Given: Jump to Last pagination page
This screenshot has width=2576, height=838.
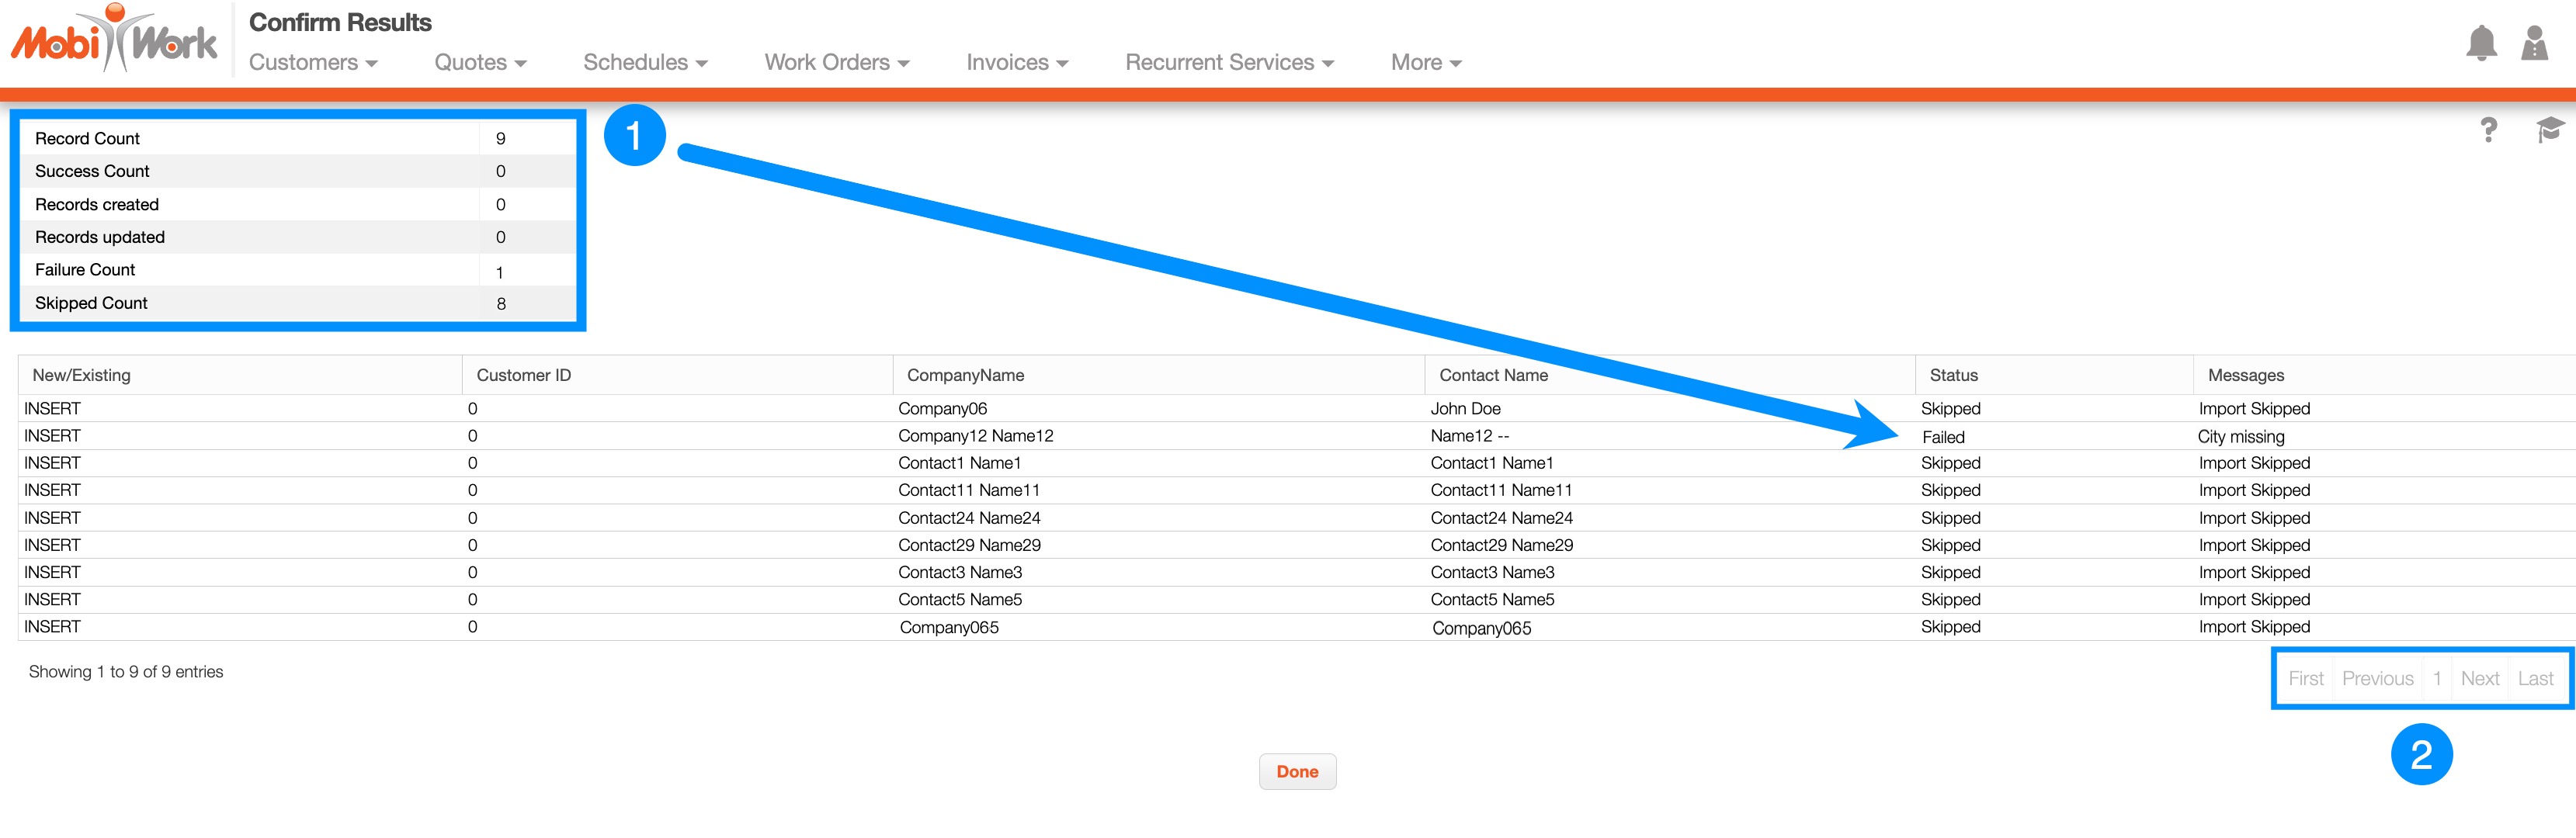Looking at the screenshot, I should click(2535, 679).
